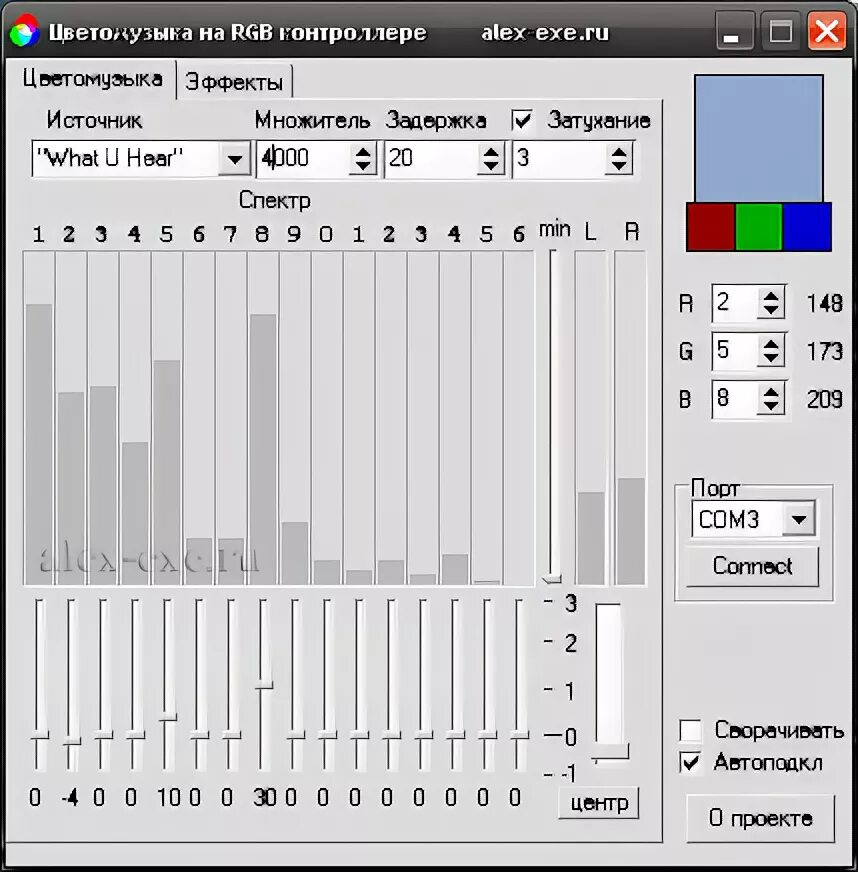Toggle the Сворачивать checkbox

(x=691, y=730)
